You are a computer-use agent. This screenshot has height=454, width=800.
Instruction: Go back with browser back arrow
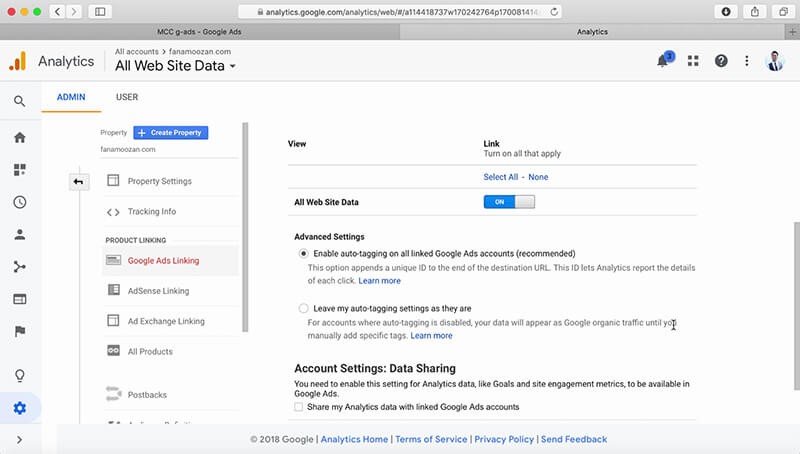58,12
